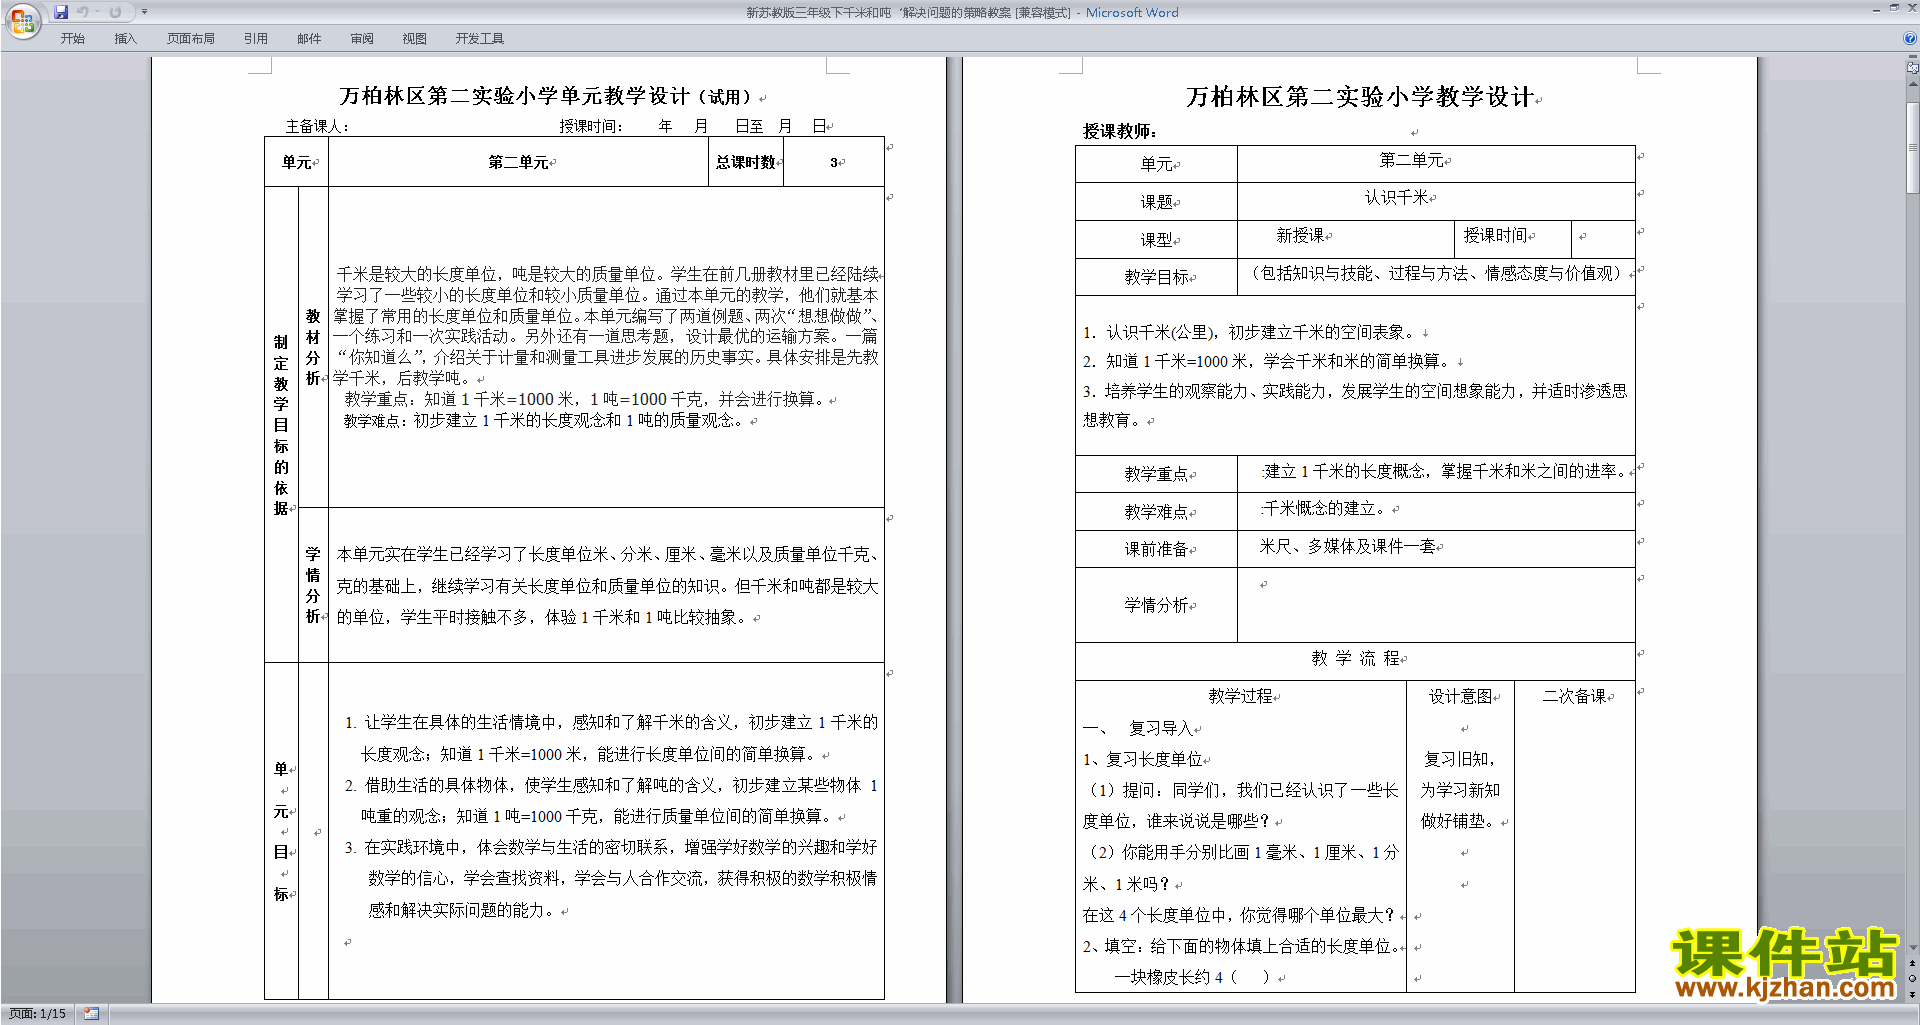Click the line beginning 教学重点：知道 1 千米=1000 米
Screen dimensions: 1920x1025
585,399
